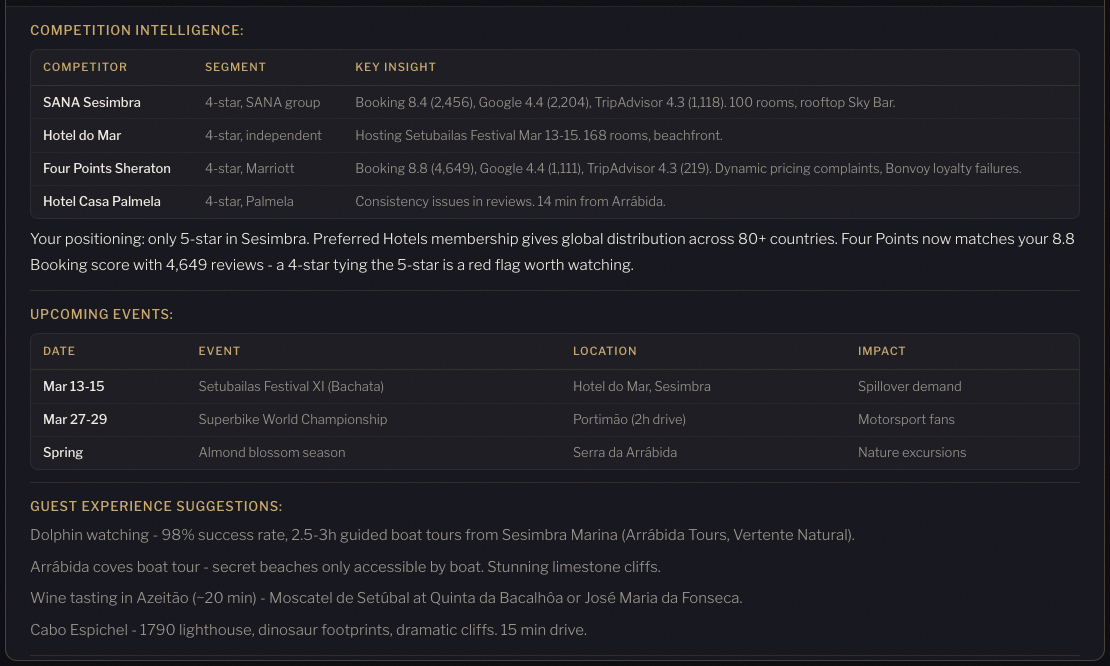The width and height of the screenshot is (1110, 666).
Task: Click the KEY INSIGHT column header
Action: [397, 67]
